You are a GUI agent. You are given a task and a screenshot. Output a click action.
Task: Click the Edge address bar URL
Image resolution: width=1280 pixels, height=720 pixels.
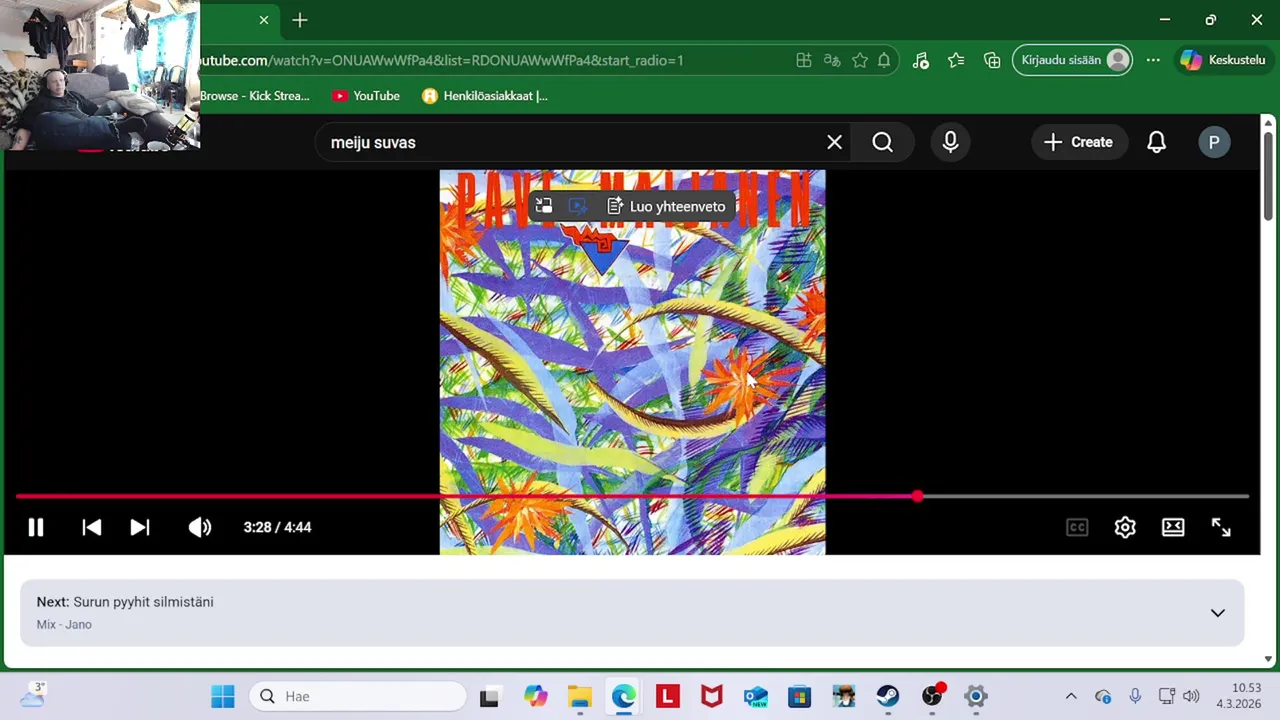click(x=440, y=60)
